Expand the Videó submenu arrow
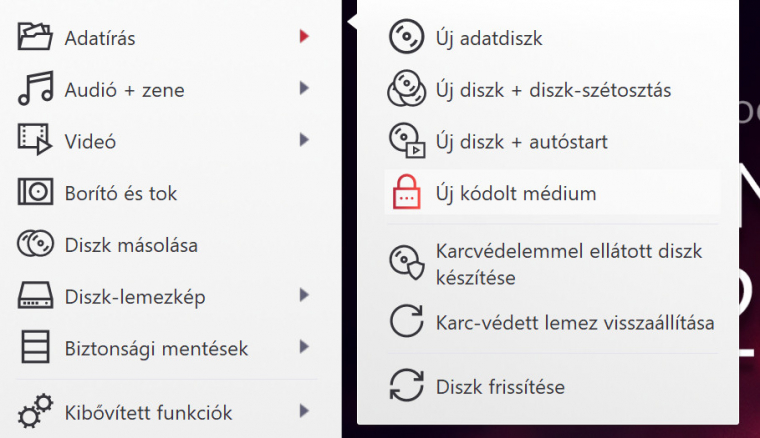The image size is (760, 438). pyautogui.click(x=303, y=141)
